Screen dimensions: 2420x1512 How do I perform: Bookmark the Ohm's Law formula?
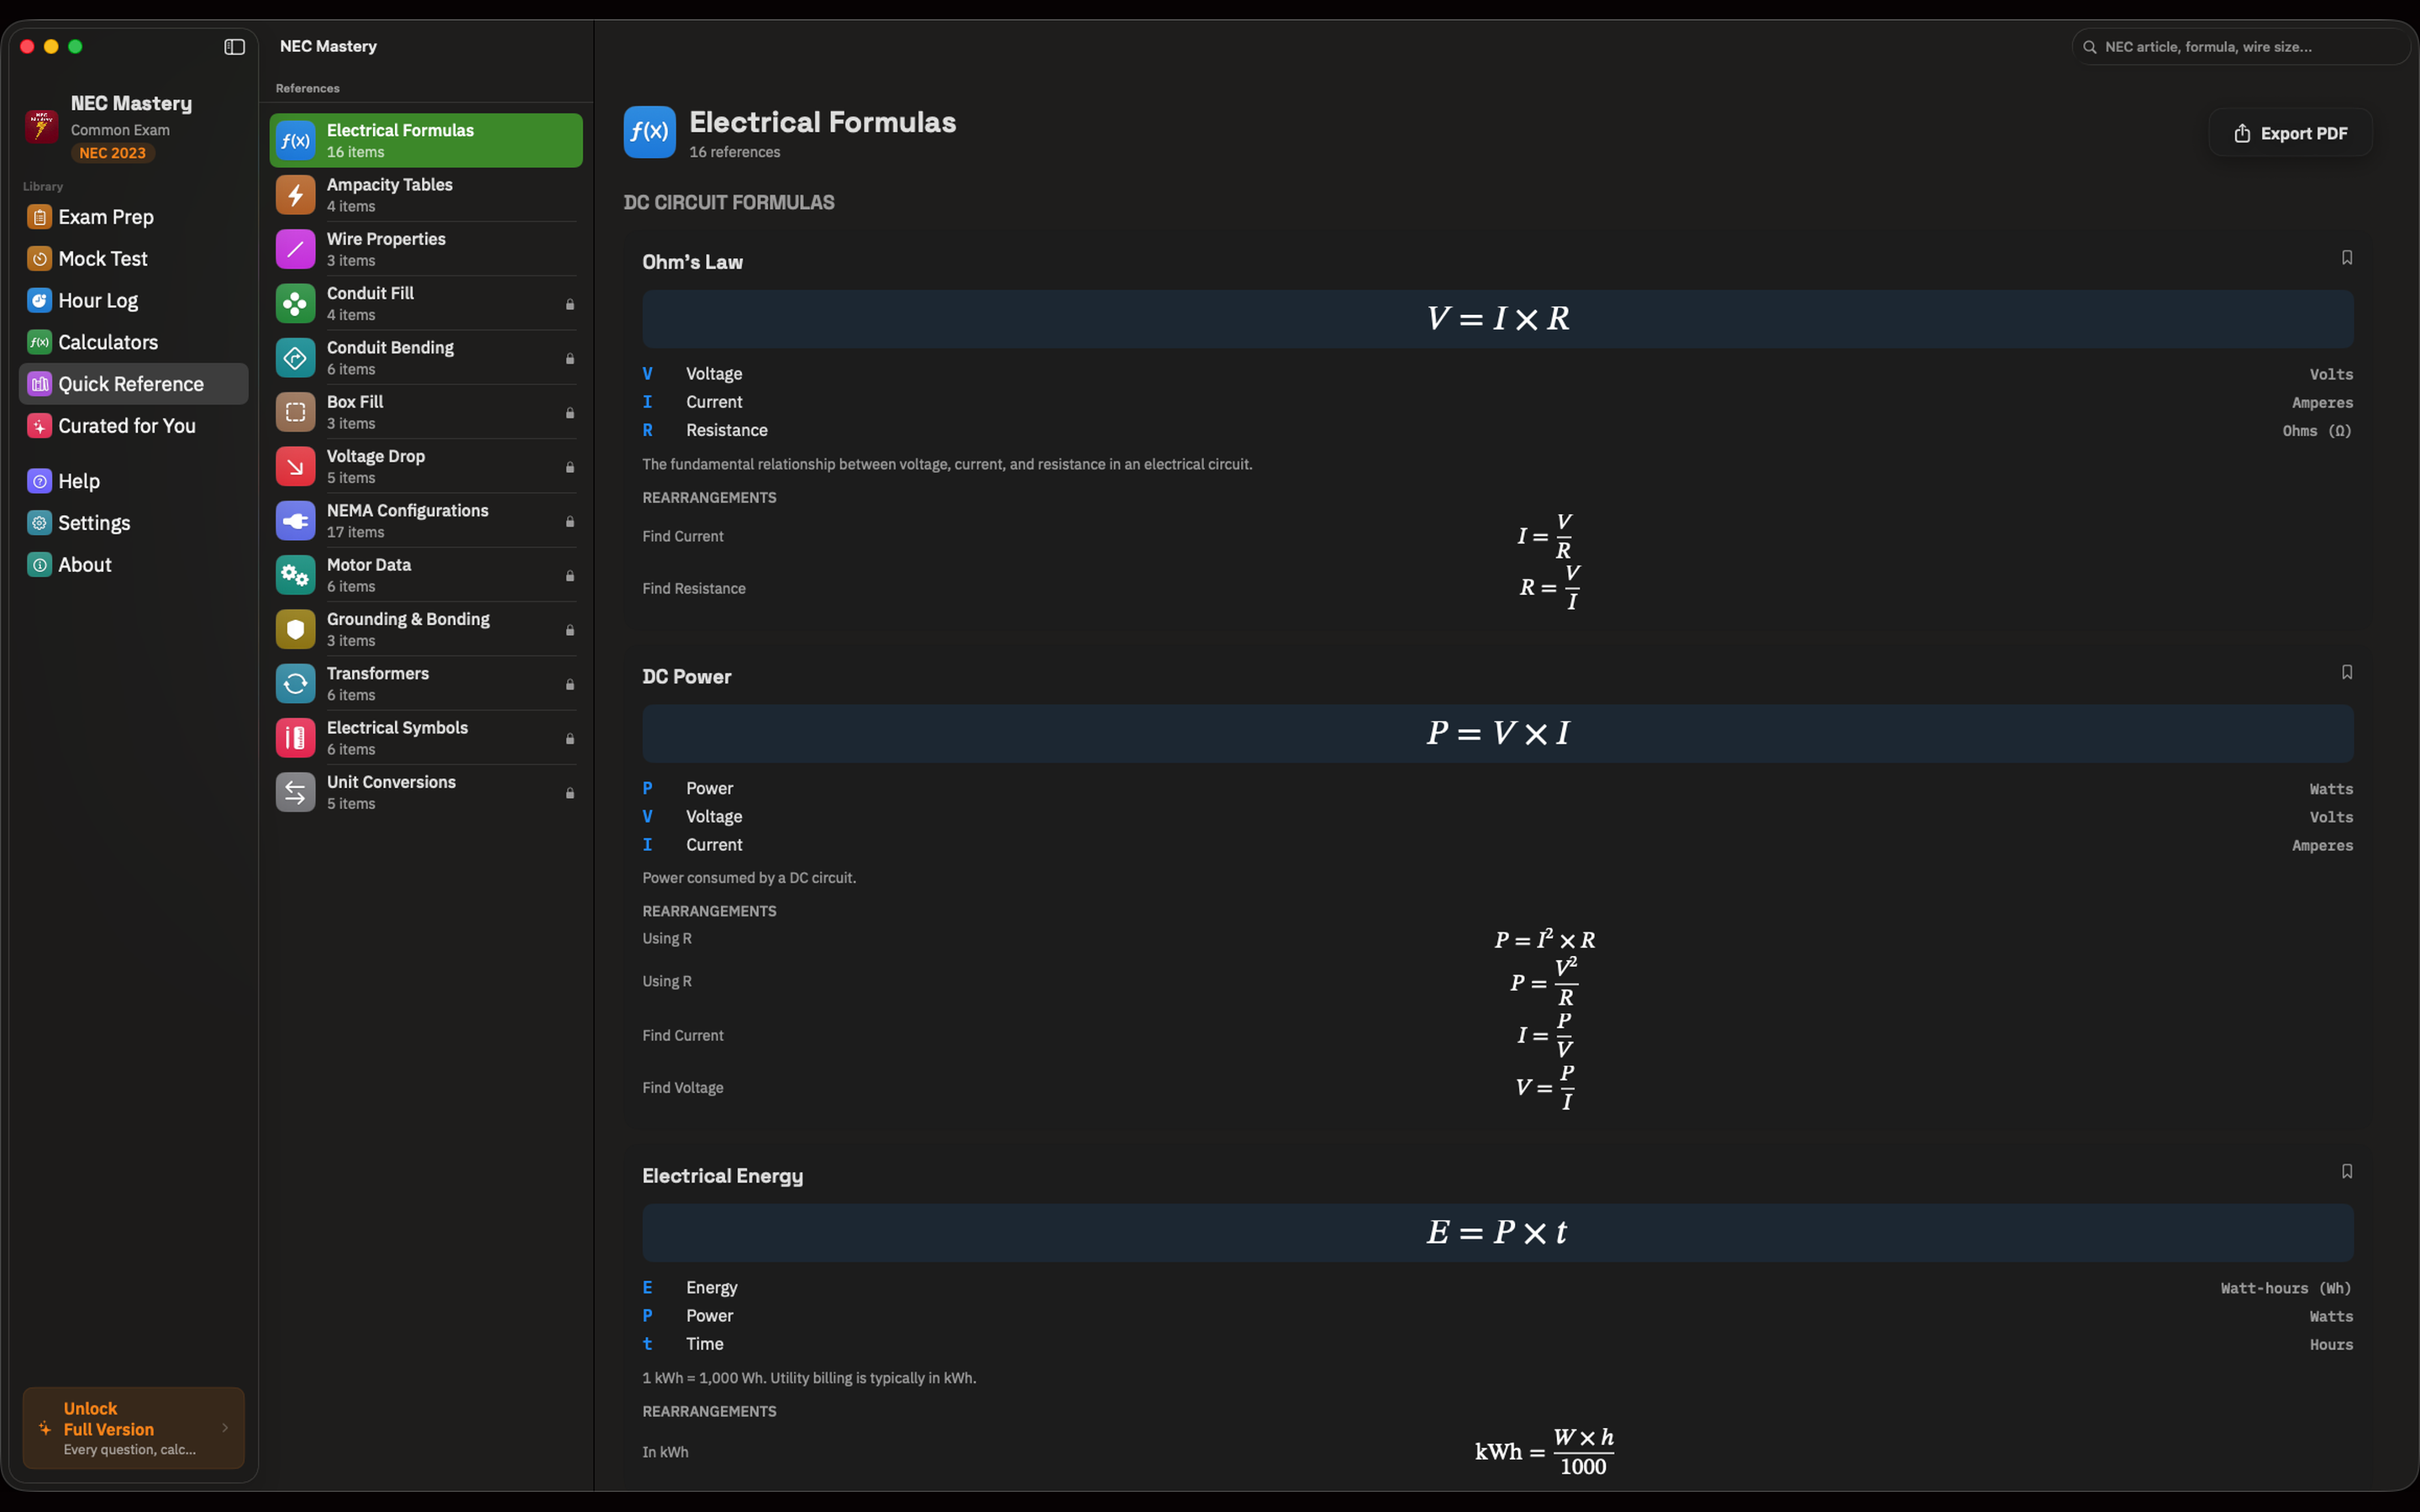(2346, 258)
